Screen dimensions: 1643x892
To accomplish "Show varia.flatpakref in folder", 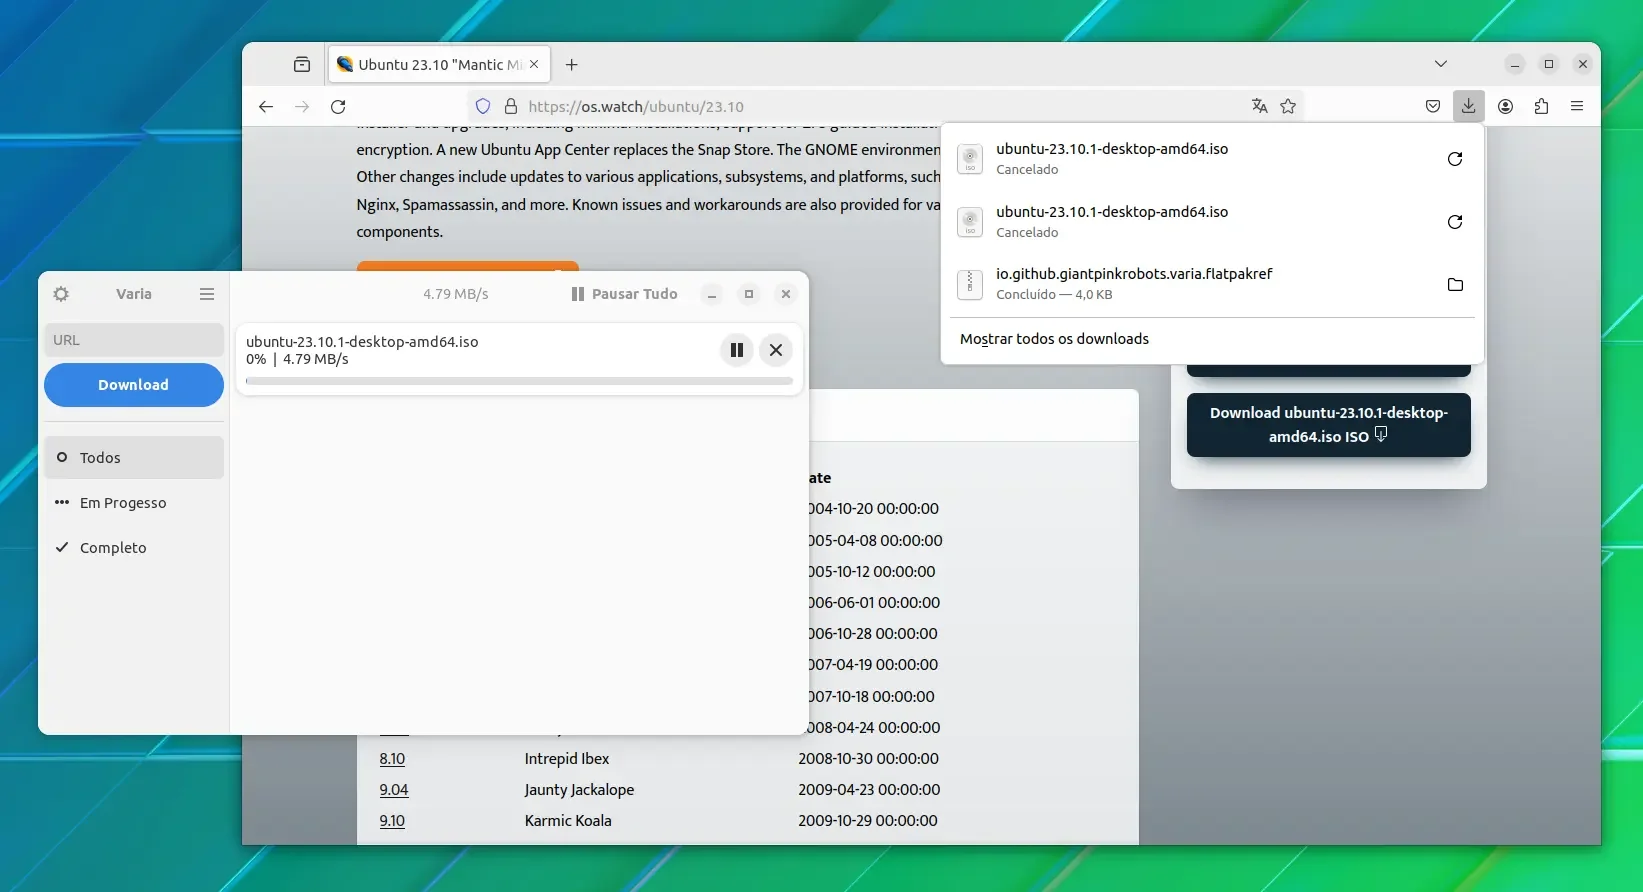I will (x=1455, y=285).
